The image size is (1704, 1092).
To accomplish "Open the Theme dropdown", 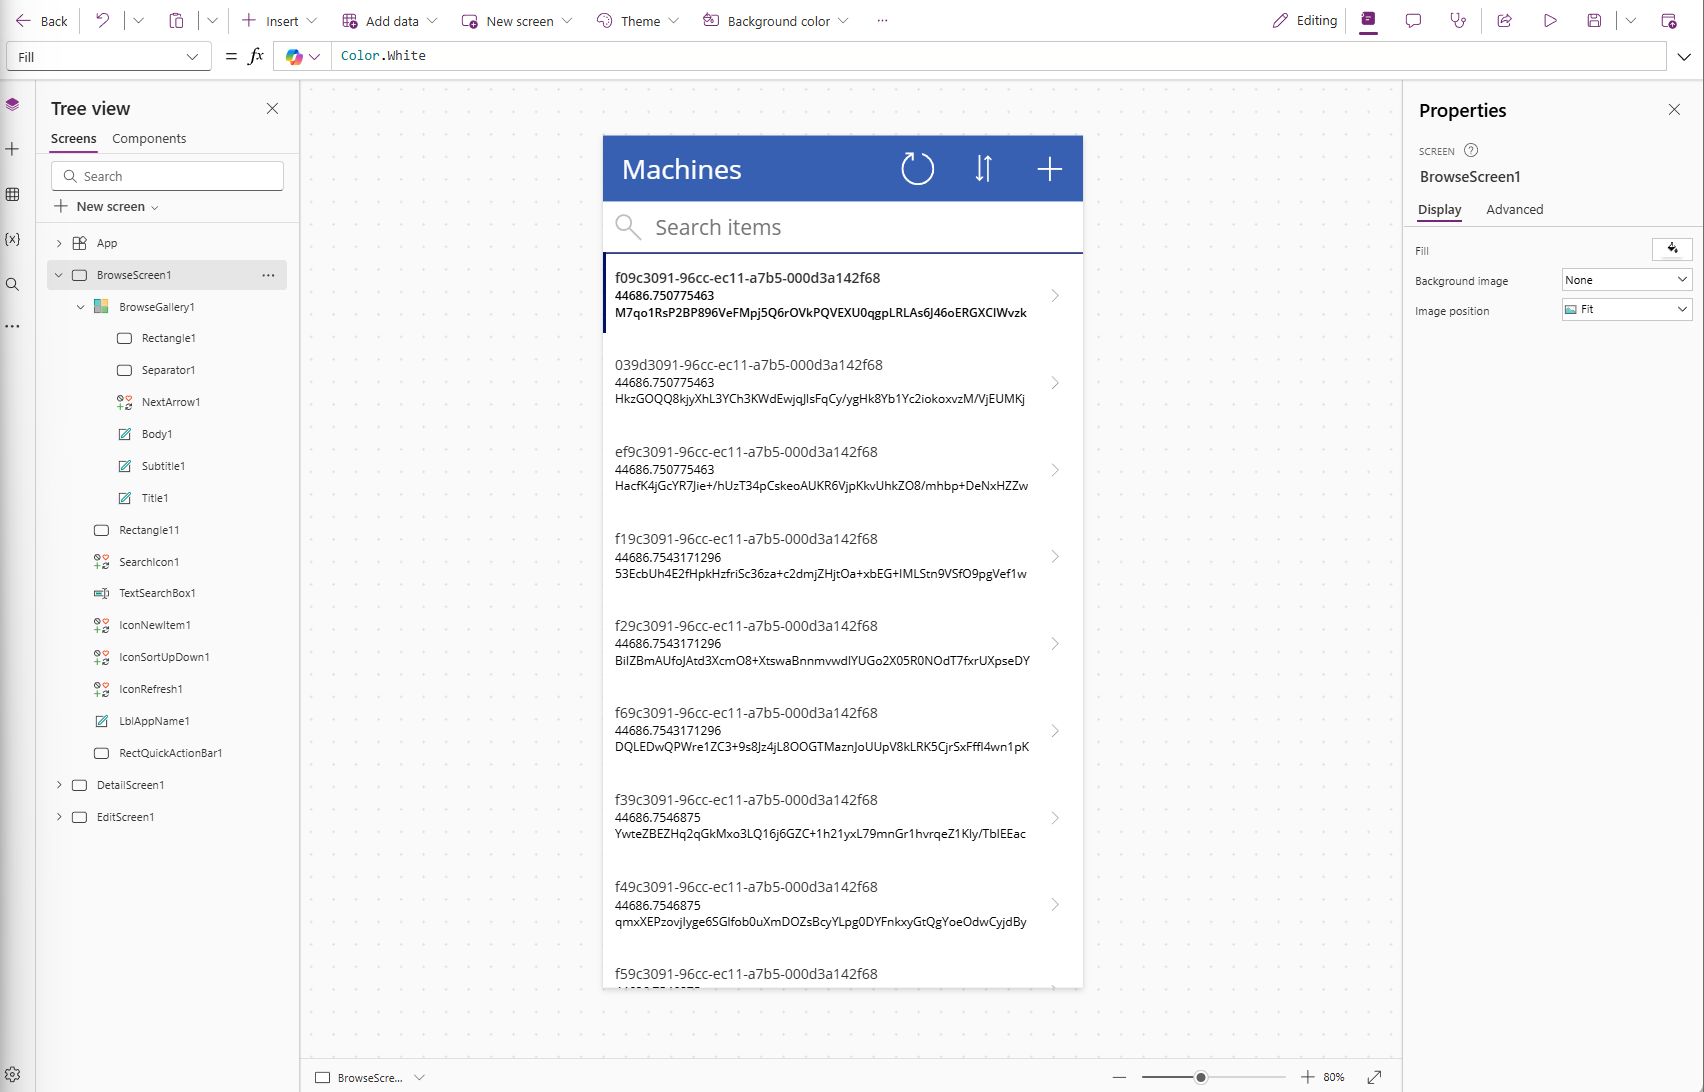I will pyautogui.click(x=637, y=20).
